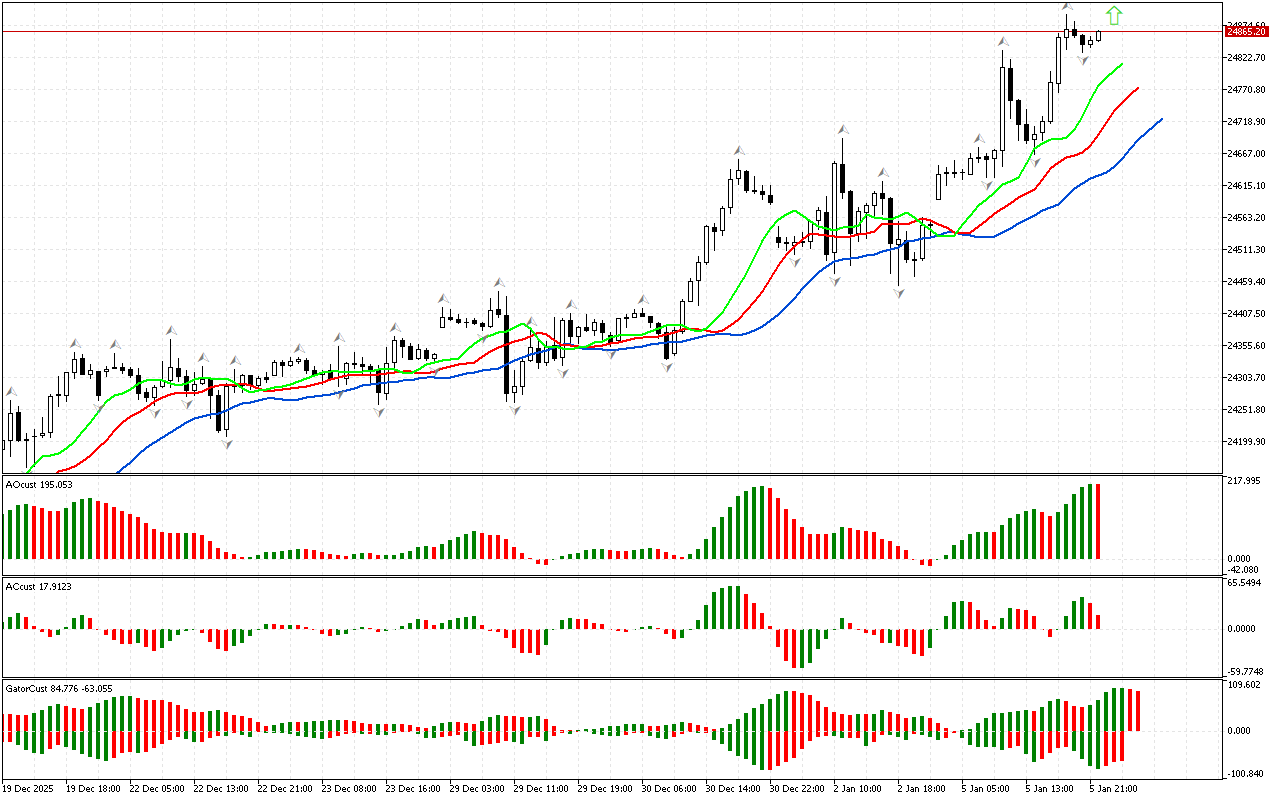The height and width of the screenshot is (800, 1280).
Task: Click the AOcust 195.053 indicator label
Action: pos(39,484)
